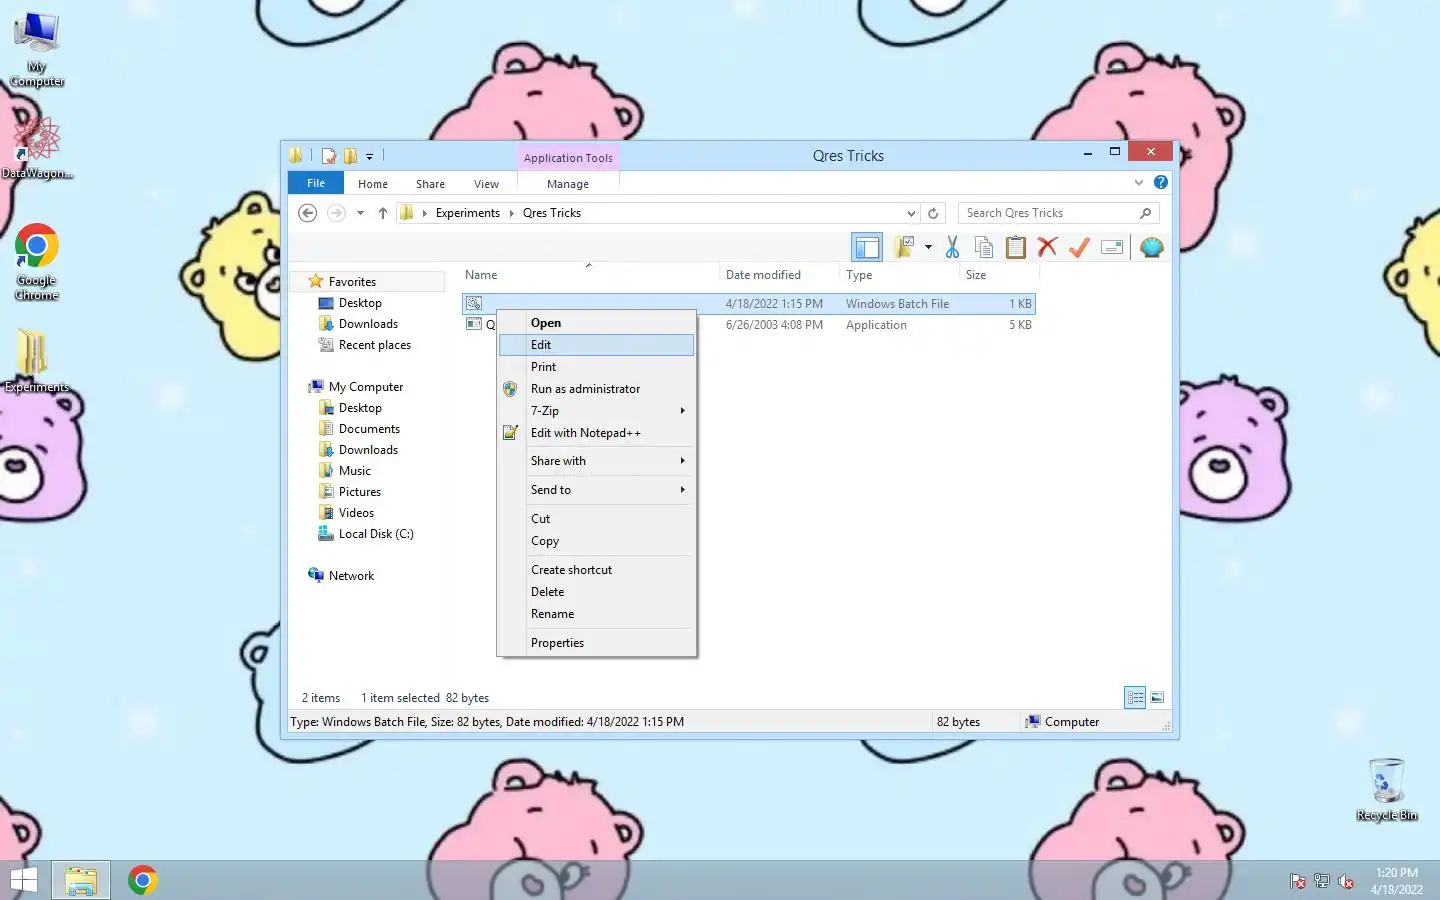Sort by the Name column header

click(588, 275)
